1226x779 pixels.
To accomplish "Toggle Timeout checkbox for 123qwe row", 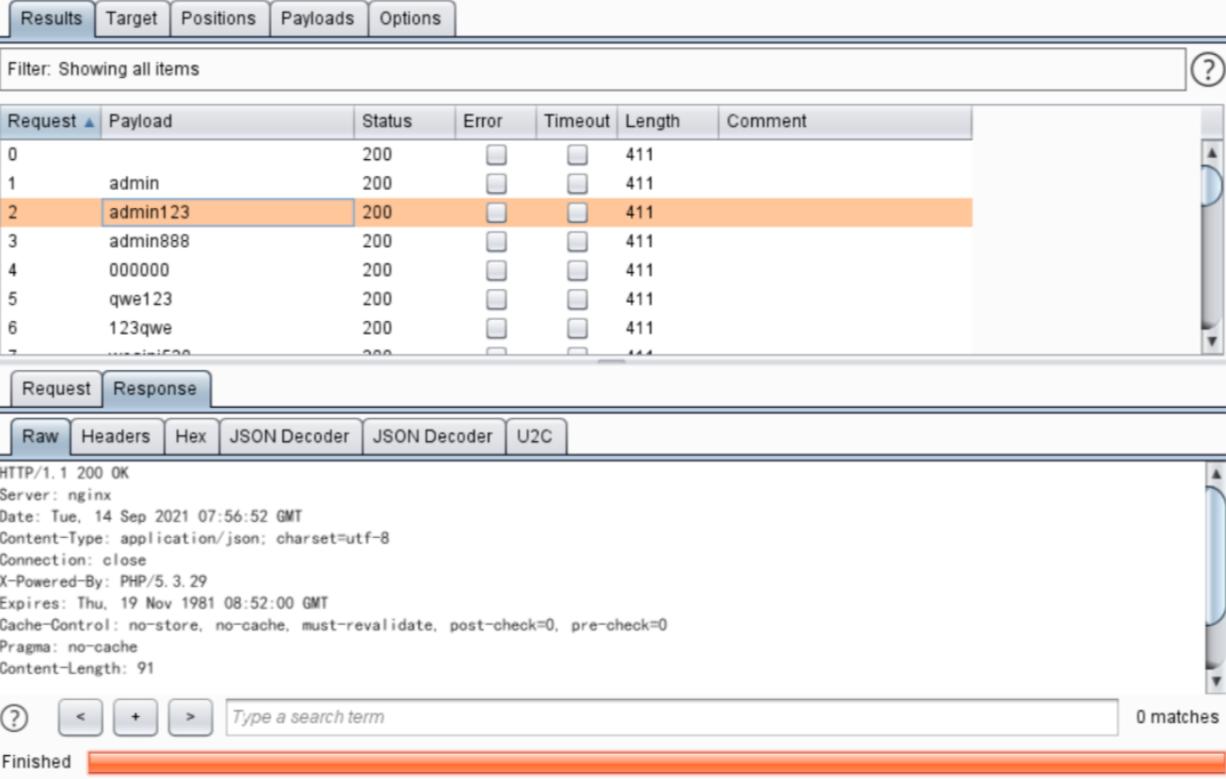I will (577, 328).
